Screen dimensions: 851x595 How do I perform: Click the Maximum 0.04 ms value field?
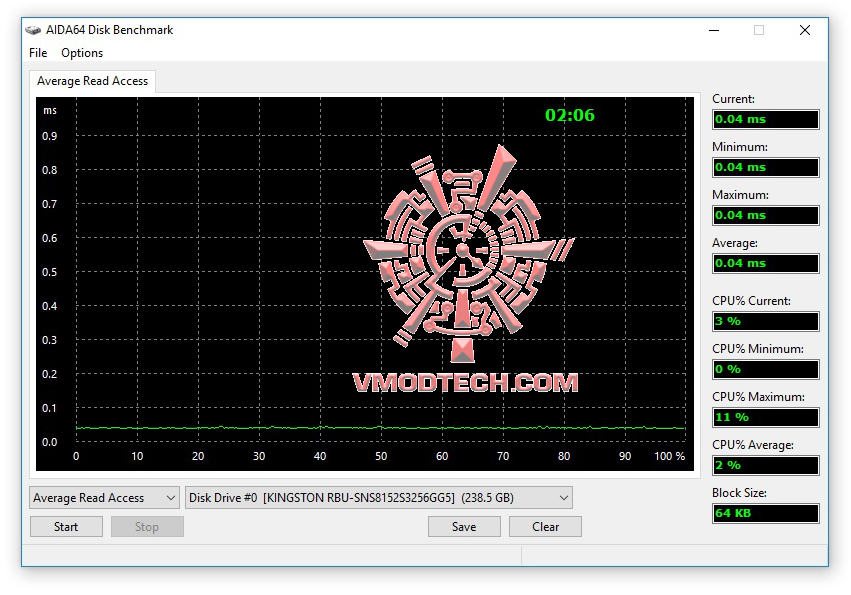point(766,216)
